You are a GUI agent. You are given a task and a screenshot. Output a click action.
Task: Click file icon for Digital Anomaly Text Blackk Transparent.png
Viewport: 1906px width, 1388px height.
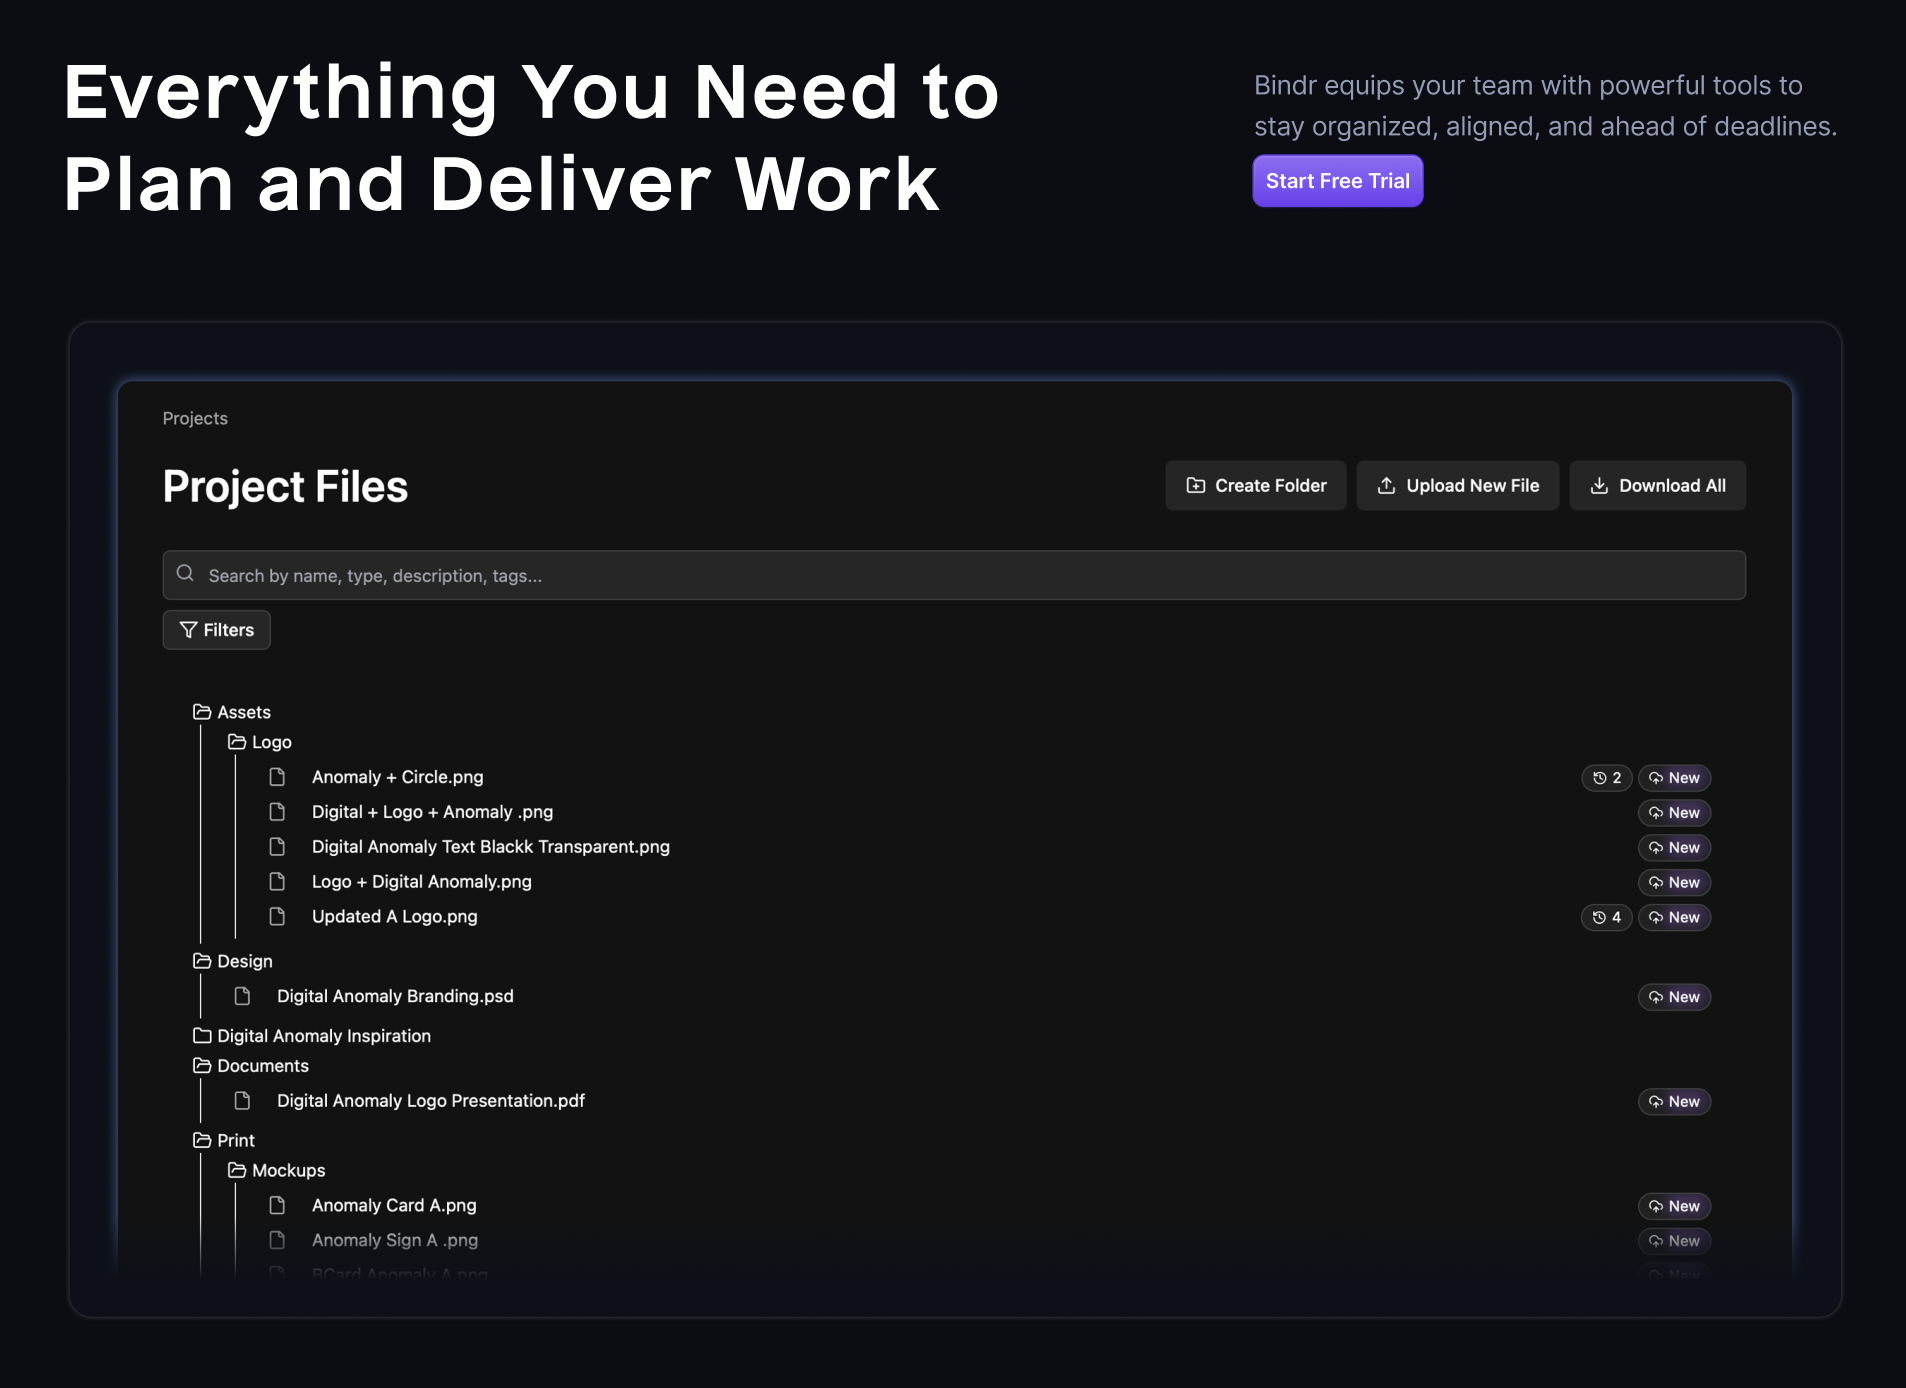[277, 847]
